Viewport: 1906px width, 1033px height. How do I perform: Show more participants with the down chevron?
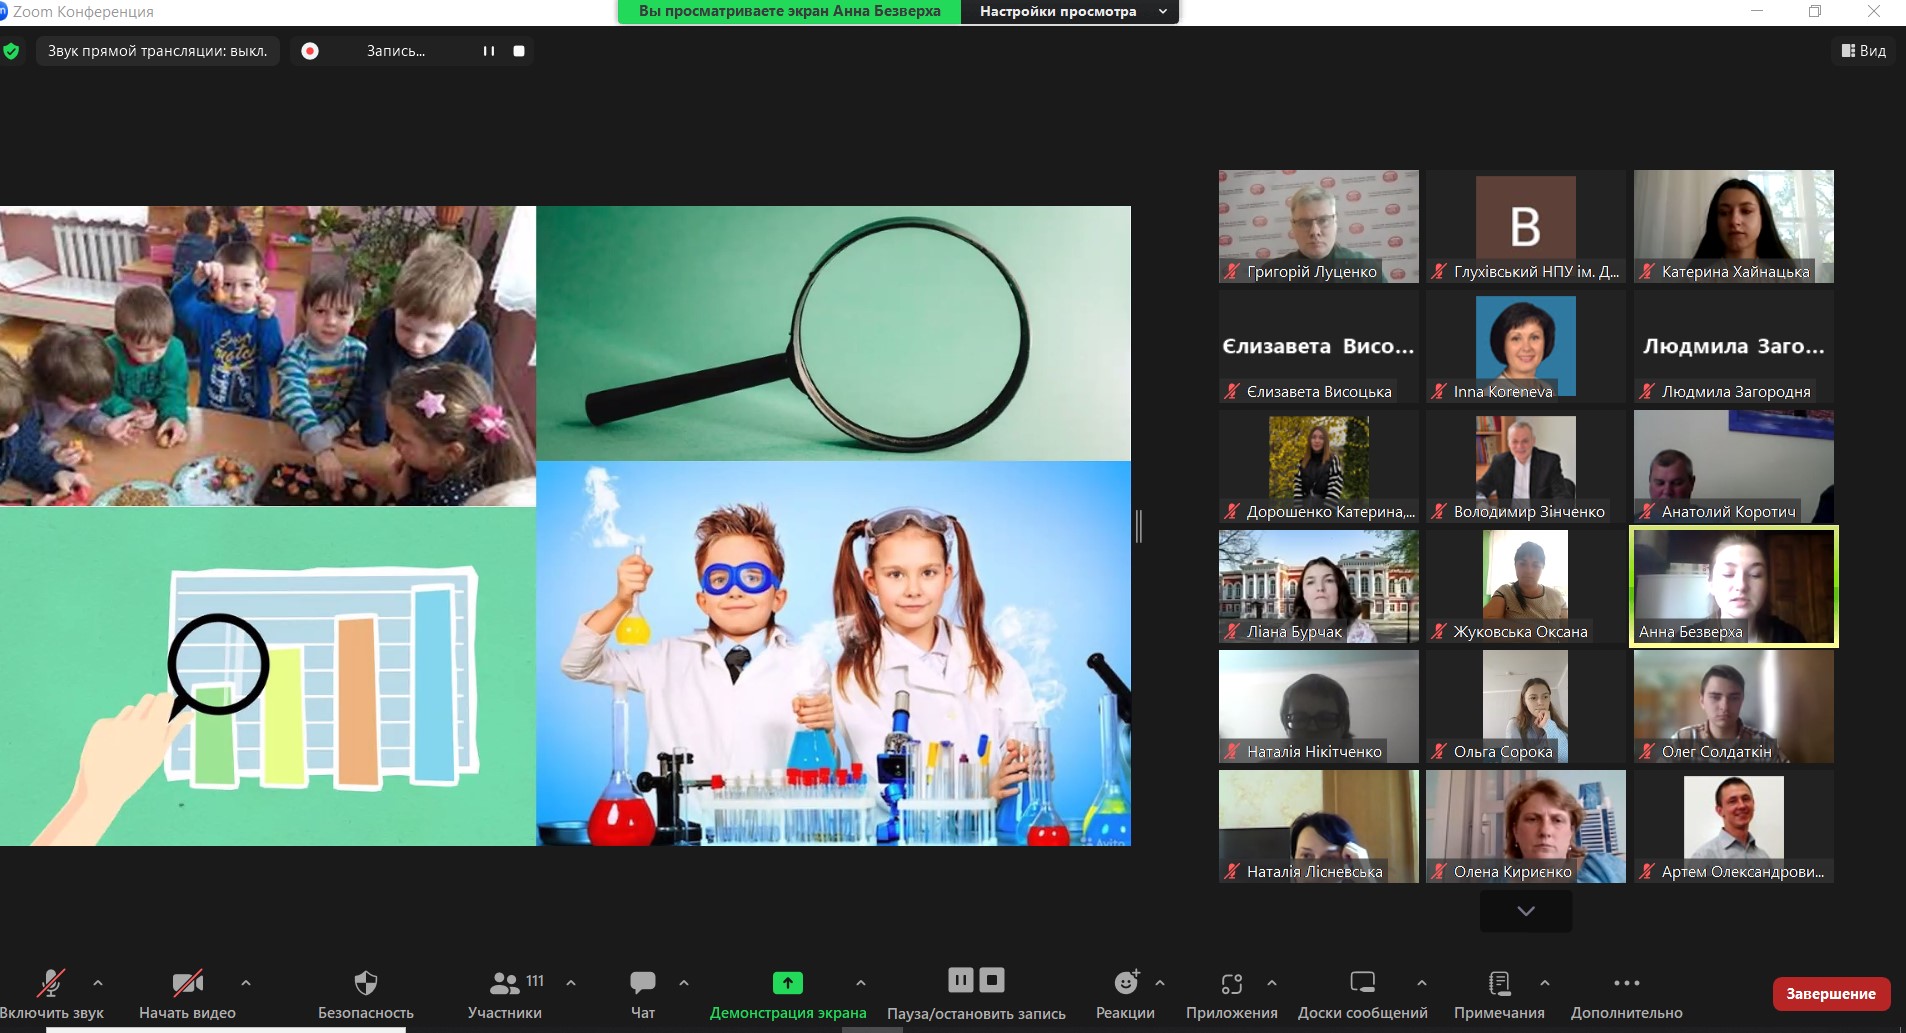[1526, 911]
